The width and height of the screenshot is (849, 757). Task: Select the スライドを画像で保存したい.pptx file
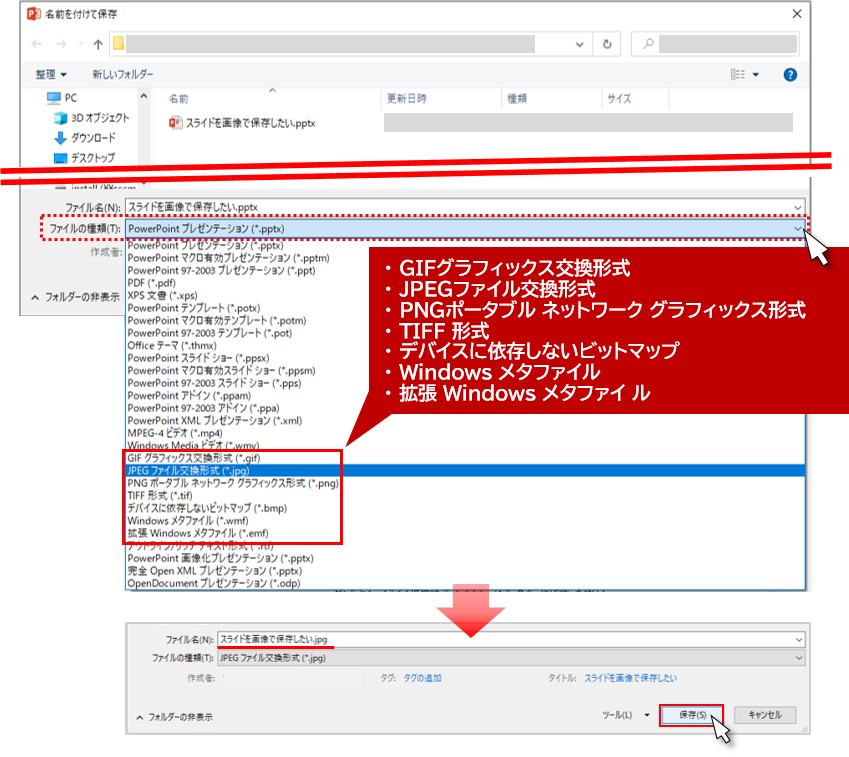point(245,122)
